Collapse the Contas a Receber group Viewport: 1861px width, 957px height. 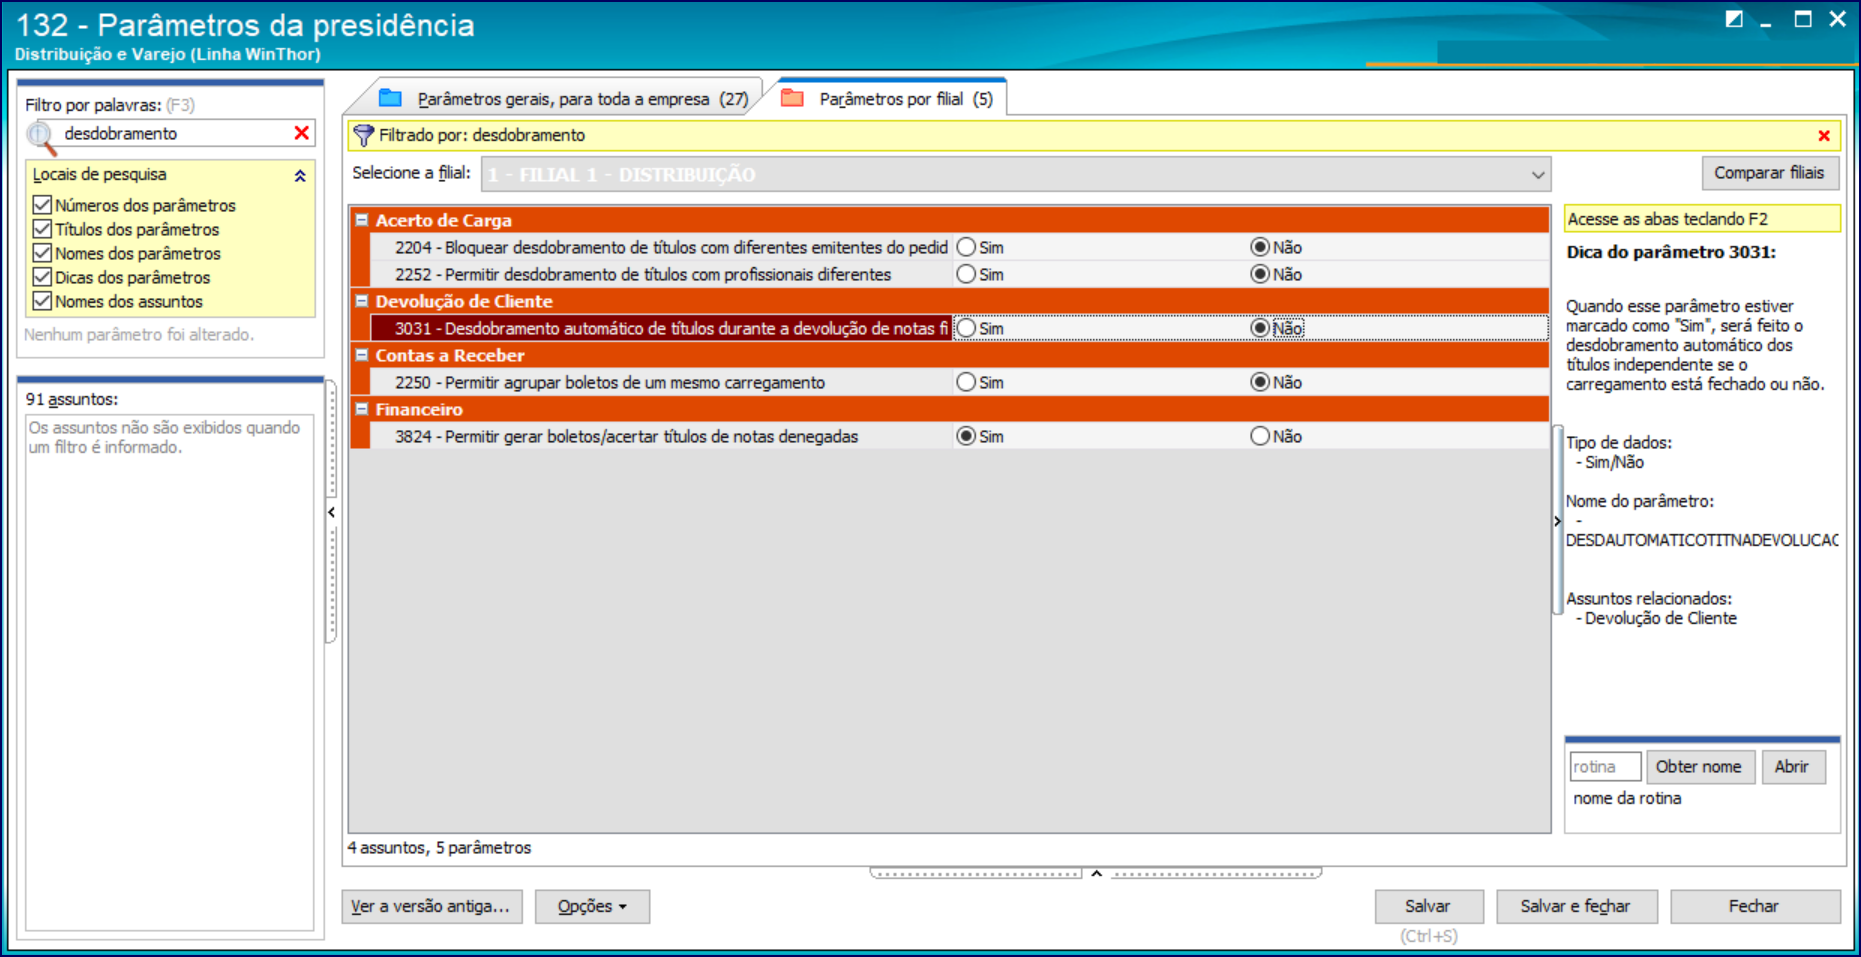pos(362,355)
